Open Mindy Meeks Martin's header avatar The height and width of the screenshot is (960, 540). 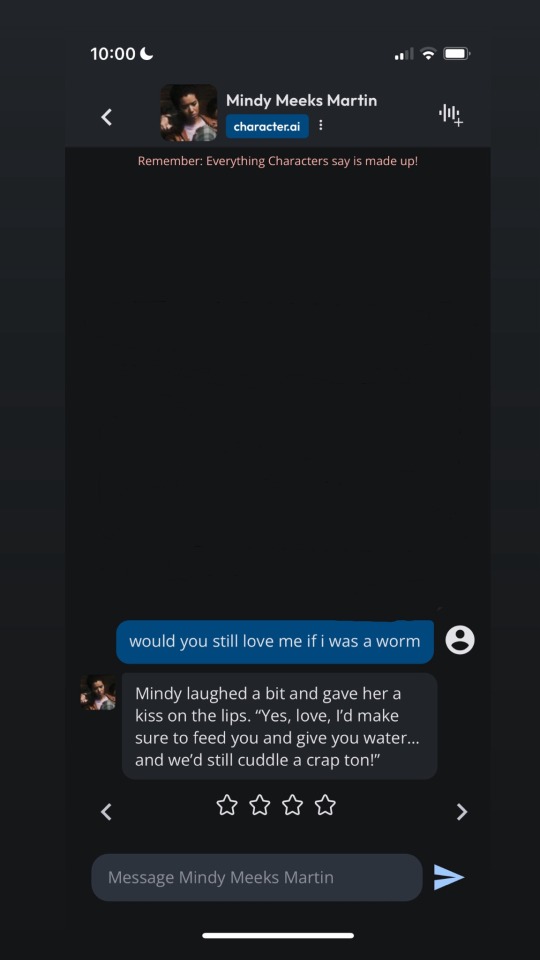click(189, 113)
